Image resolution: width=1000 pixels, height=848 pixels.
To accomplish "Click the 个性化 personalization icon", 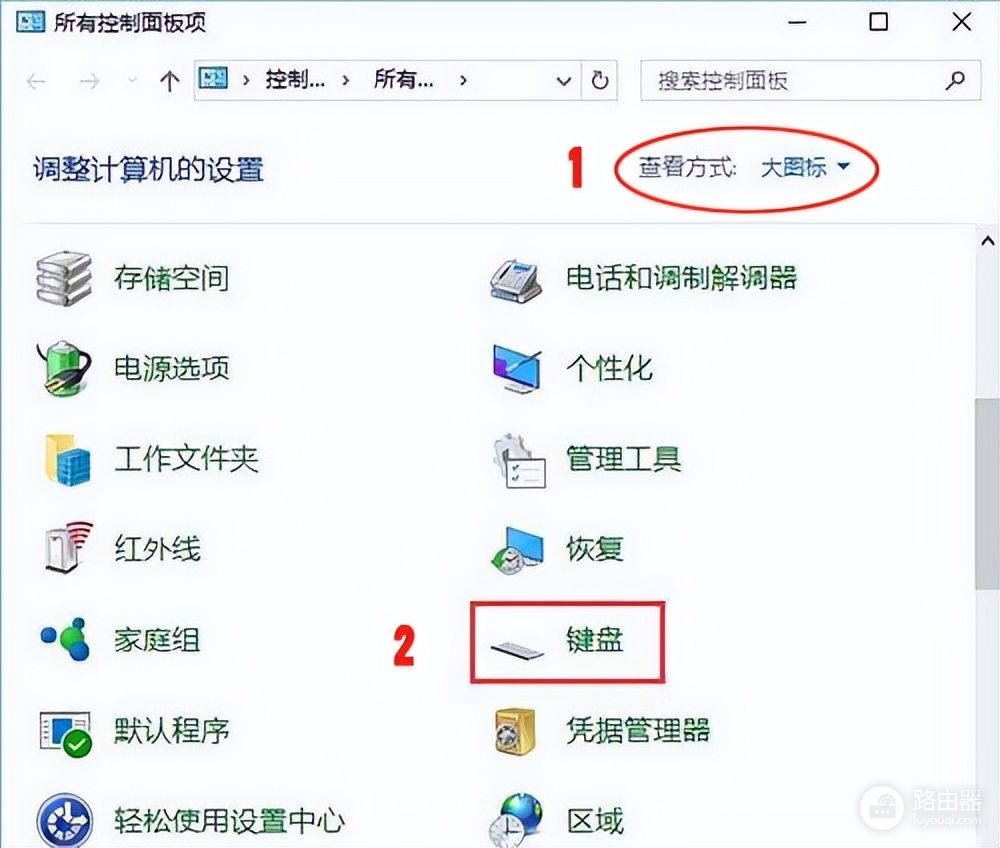I will (517, 369).
